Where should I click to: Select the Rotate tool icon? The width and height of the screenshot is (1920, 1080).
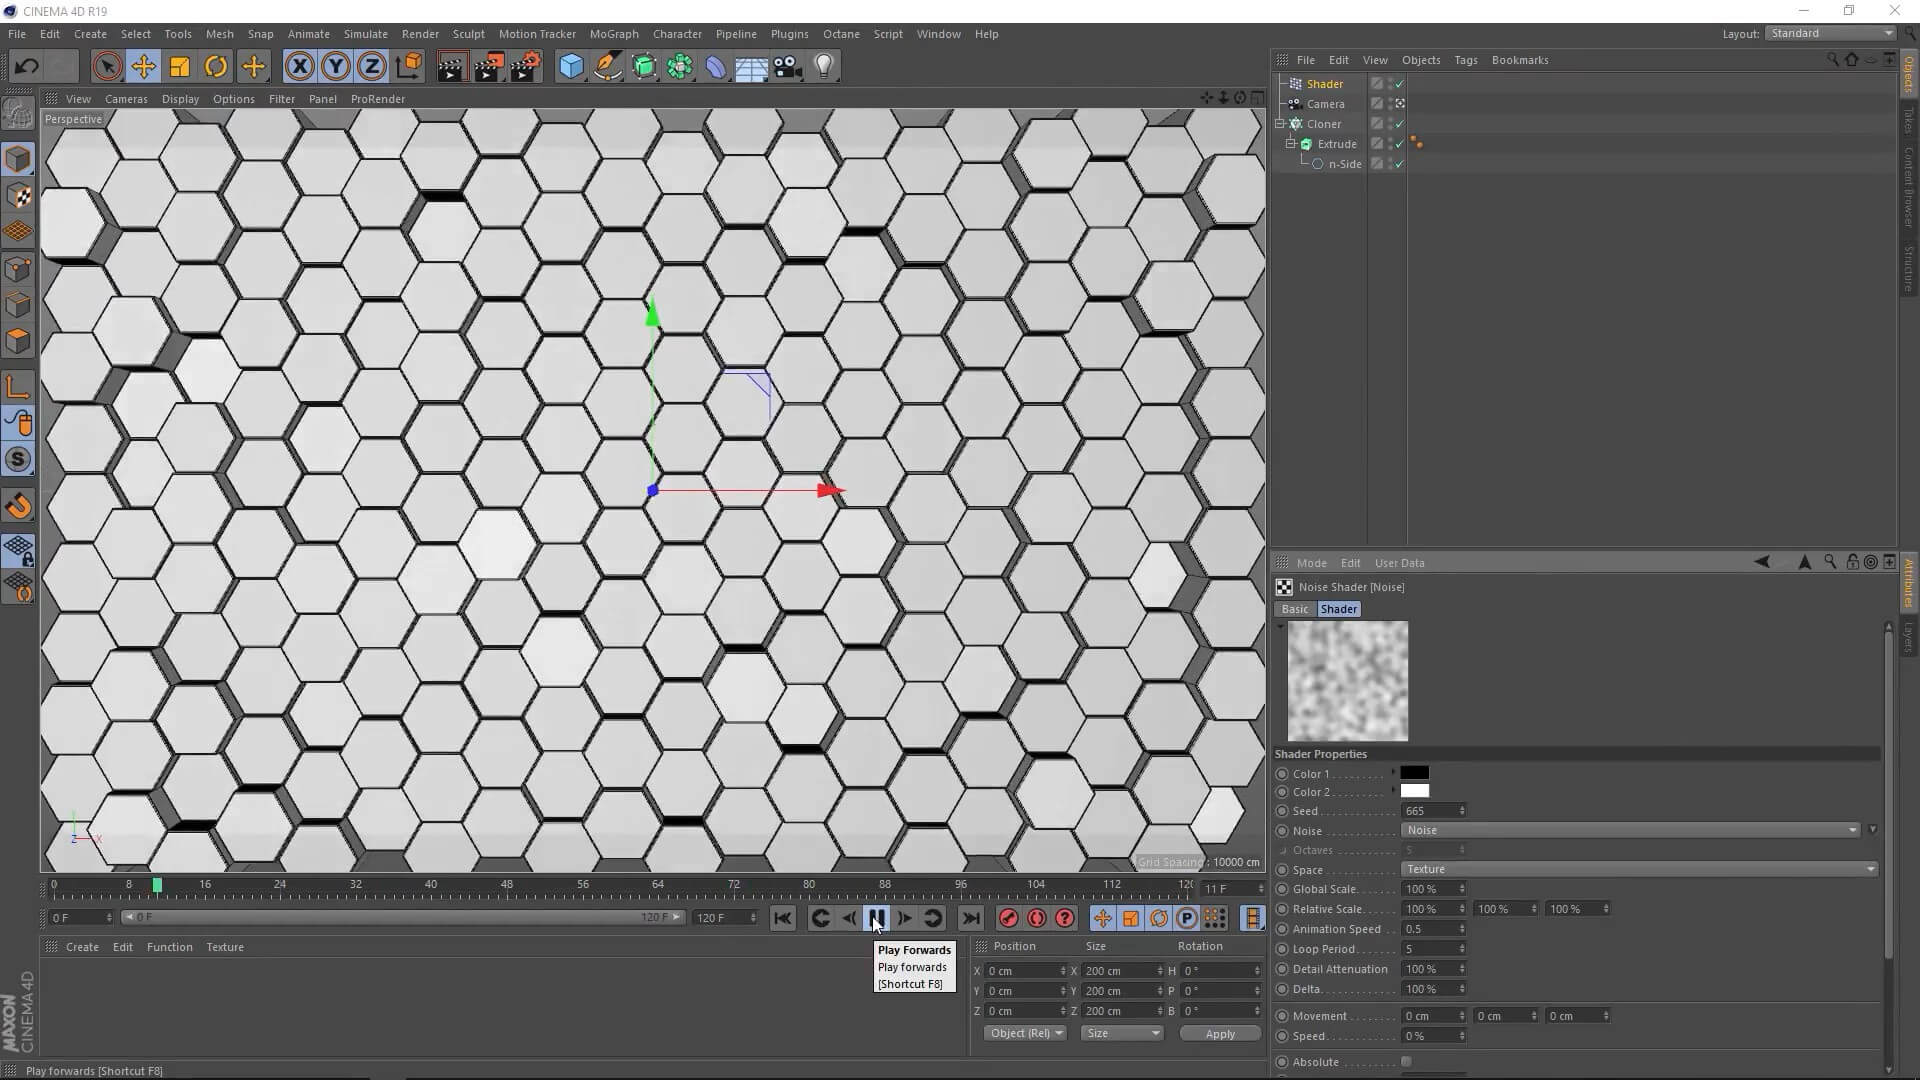215,67
